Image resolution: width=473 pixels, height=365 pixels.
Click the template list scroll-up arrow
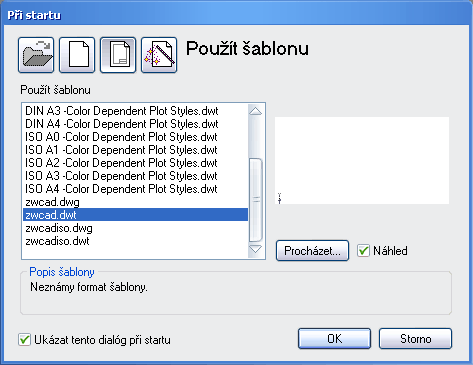(x=256, y=111)
